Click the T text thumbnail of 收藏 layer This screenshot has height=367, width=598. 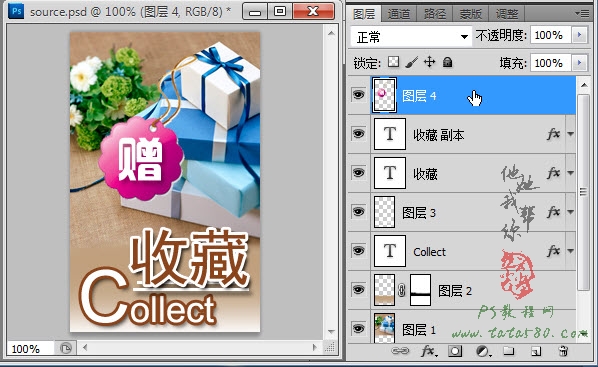pos(390,173)
